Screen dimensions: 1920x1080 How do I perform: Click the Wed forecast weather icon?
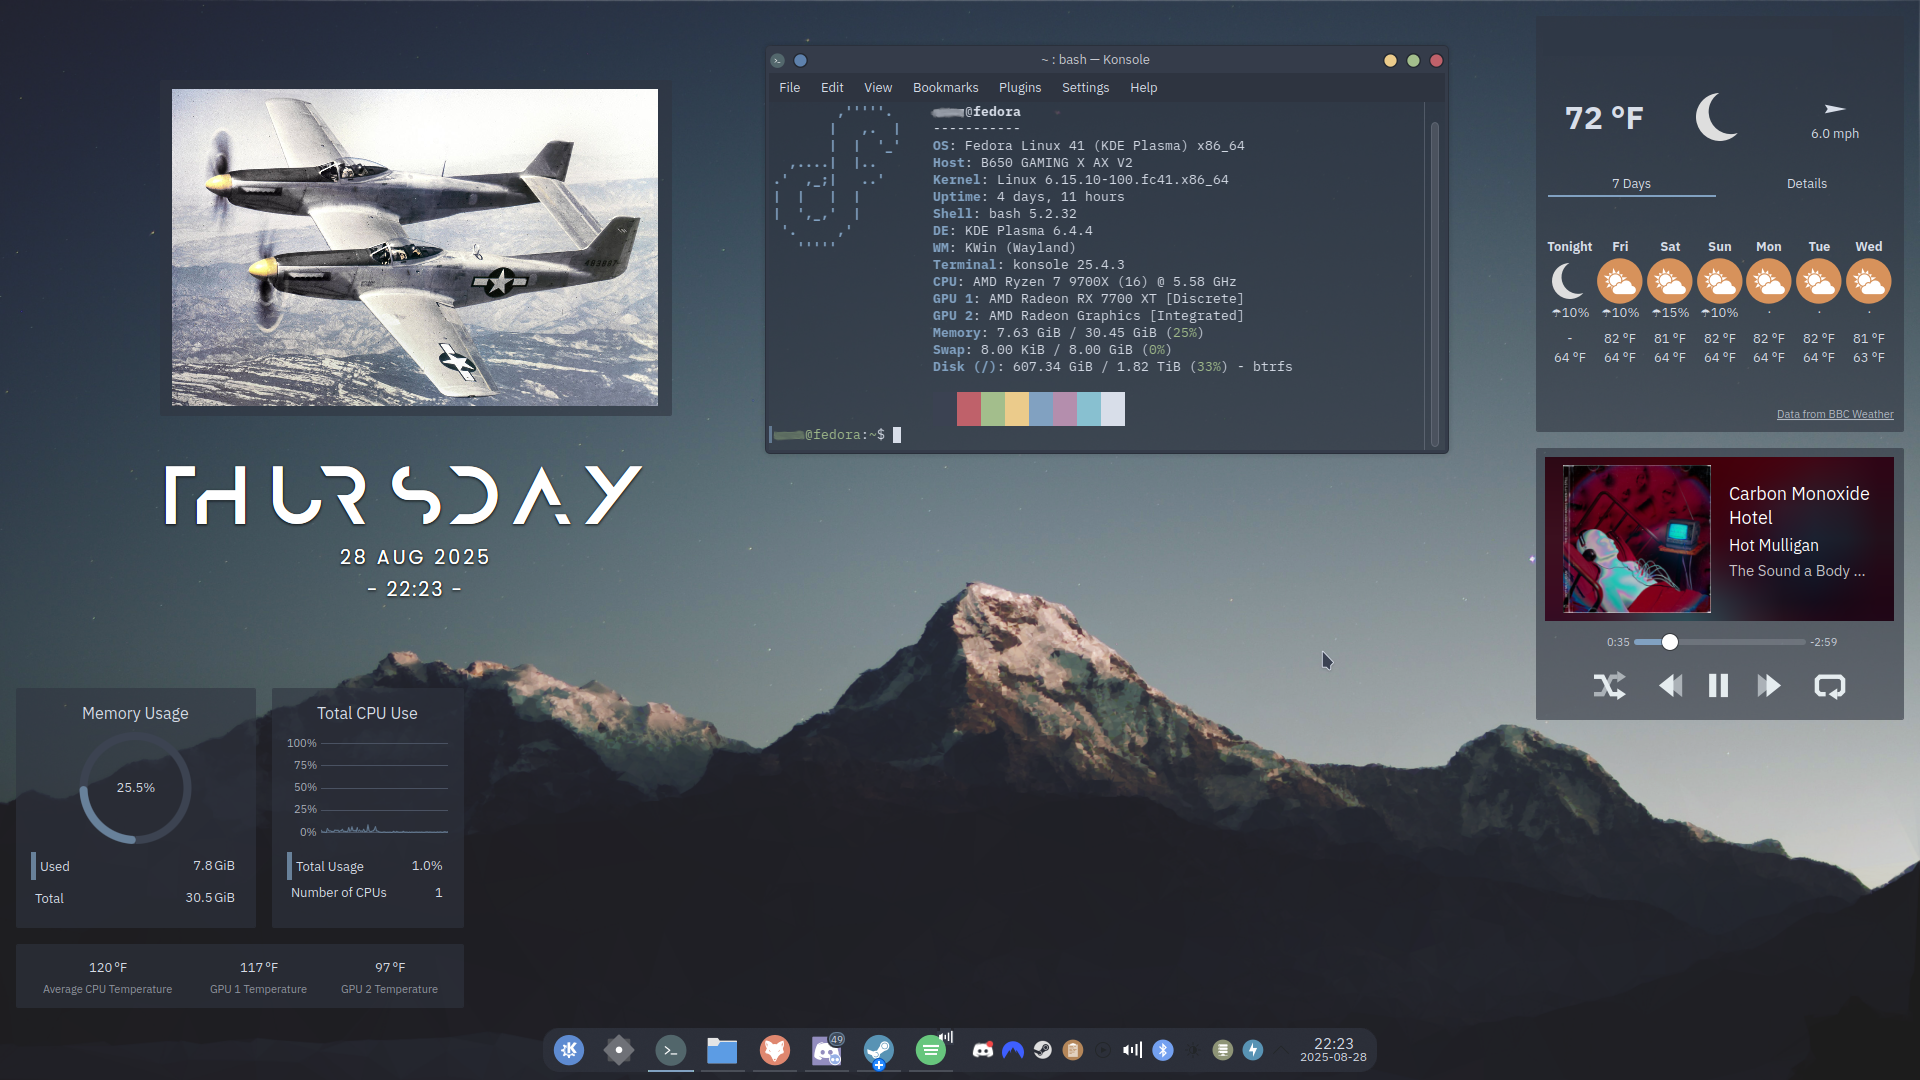(x=1868, y=281)
